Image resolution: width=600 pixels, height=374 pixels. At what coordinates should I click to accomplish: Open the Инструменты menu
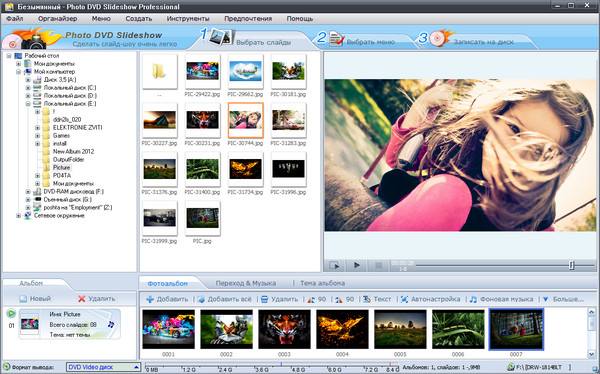tap(188, 18)
